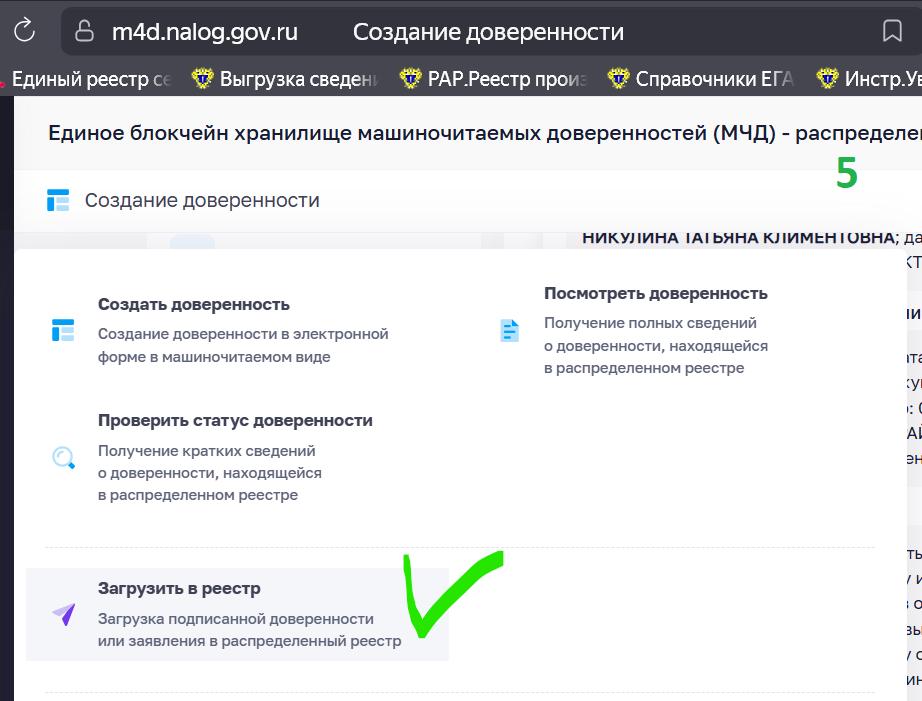
Task: Click the paper plane icon for Загрузить в реестр
Action: pos(62,616)
